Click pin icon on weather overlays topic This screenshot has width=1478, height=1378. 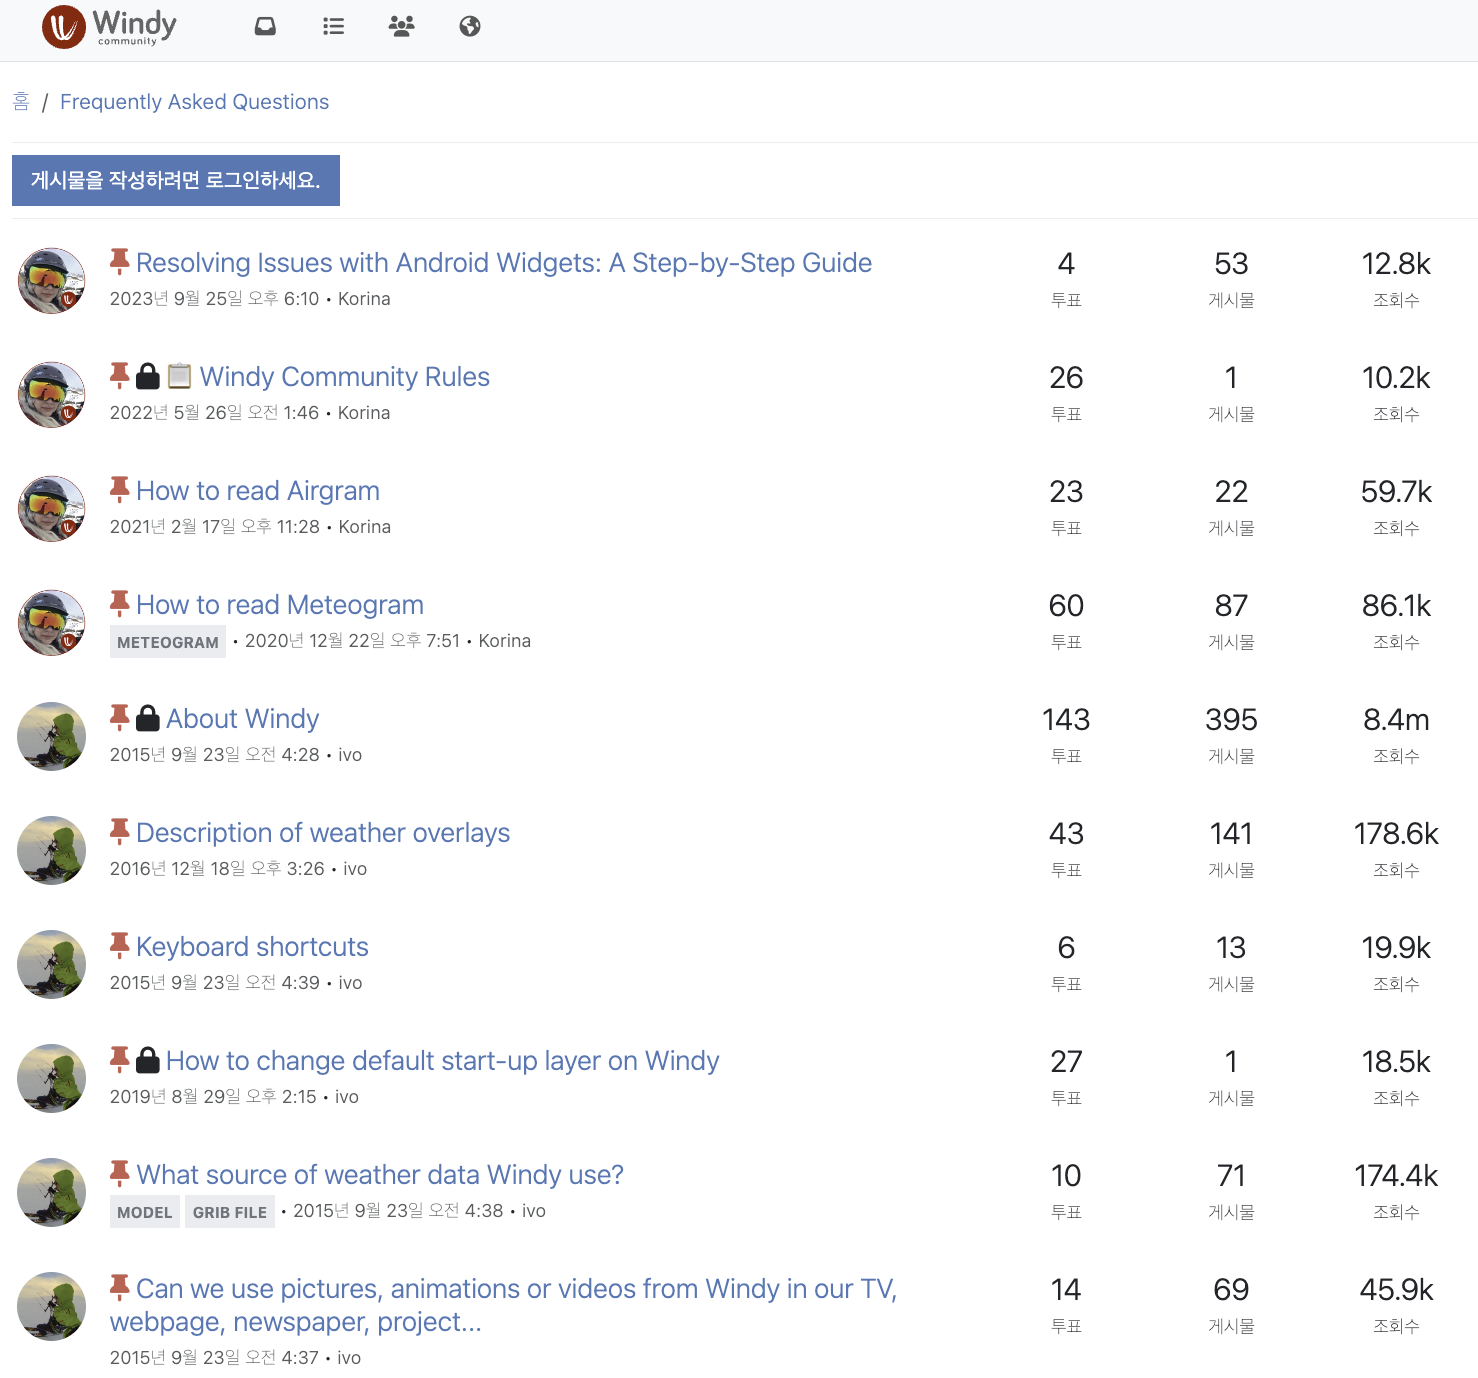click(120, 832)
